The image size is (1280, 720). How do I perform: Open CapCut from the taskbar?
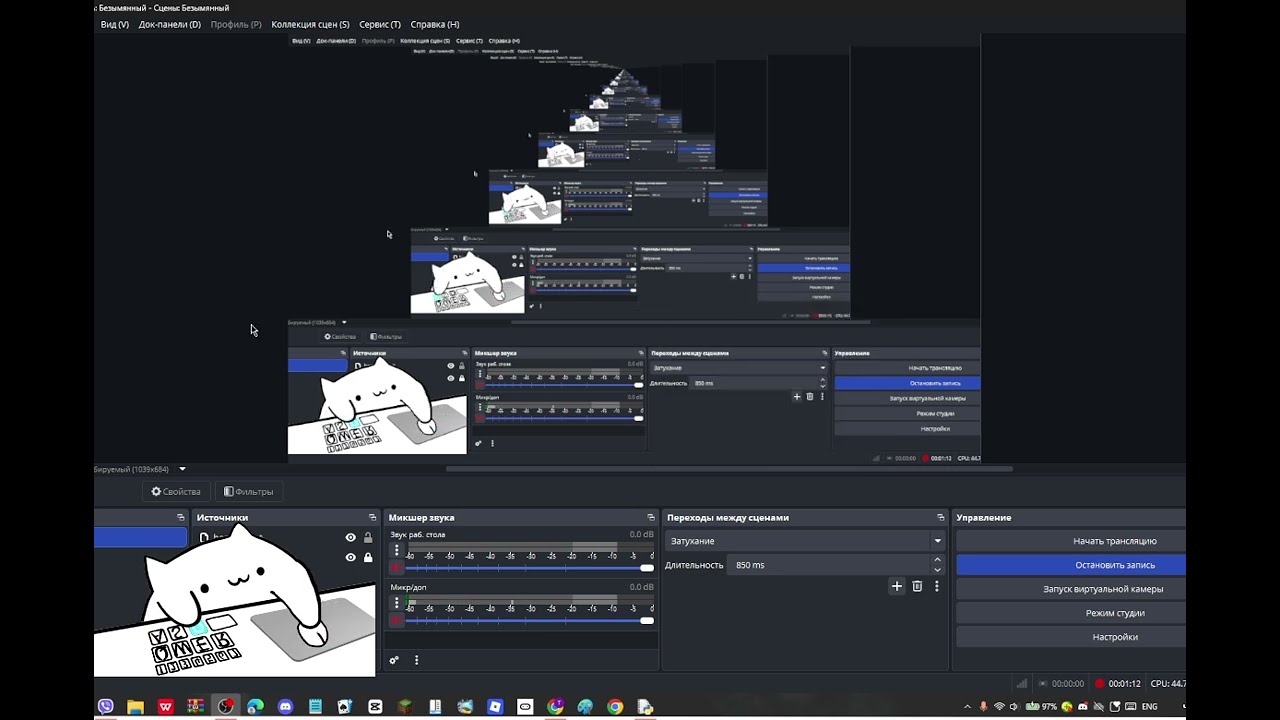click(375, 707)
